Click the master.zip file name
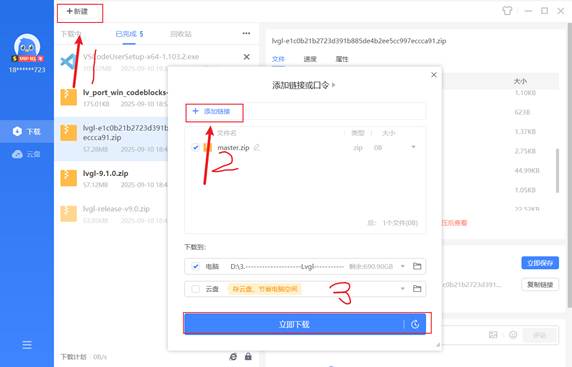The width and height of the screenshot is (572, 367). tap(233, 148)
